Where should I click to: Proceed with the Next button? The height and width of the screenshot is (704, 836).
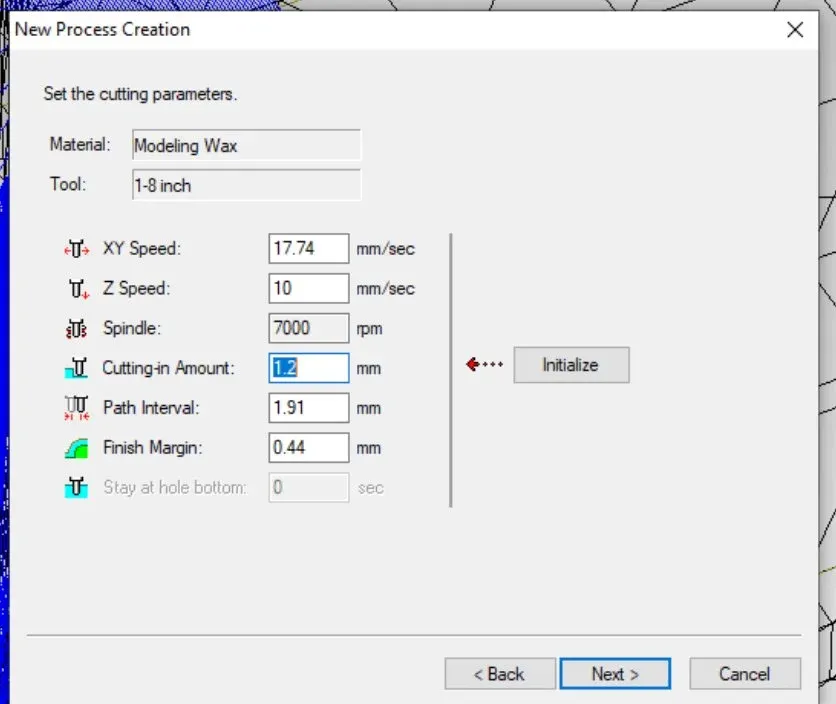pos(615,674)
